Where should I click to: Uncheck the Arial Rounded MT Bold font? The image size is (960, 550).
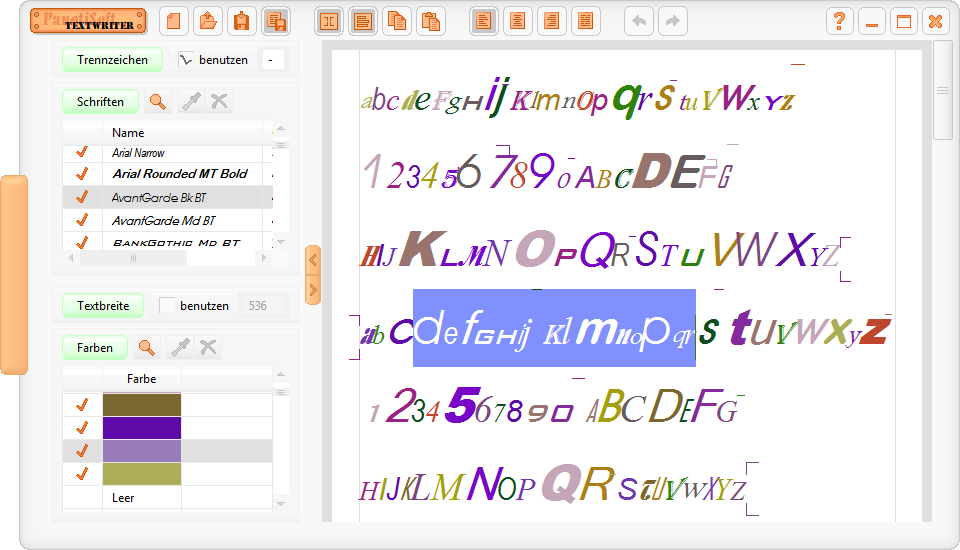[82, 174]
